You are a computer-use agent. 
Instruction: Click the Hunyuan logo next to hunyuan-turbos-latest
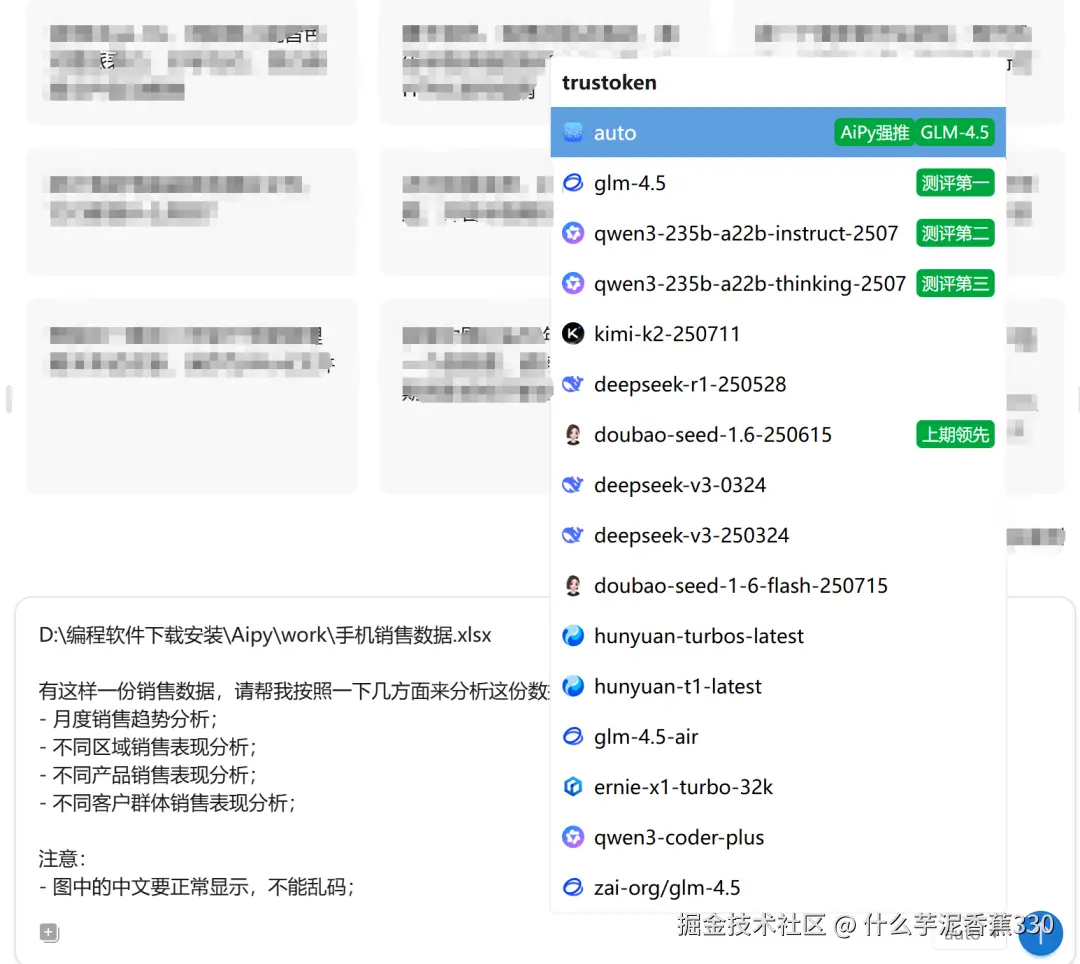point(573,635)
